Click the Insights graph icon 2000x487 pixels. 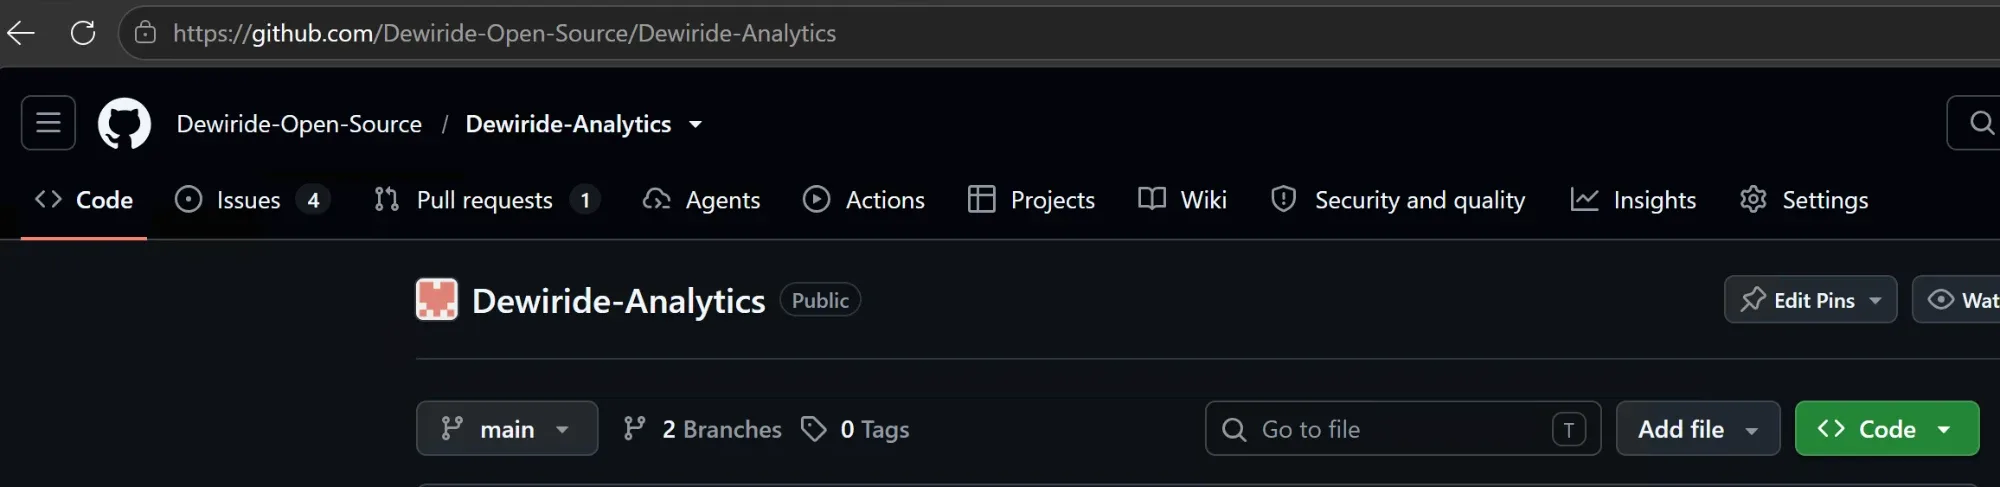click(1584, 199)
